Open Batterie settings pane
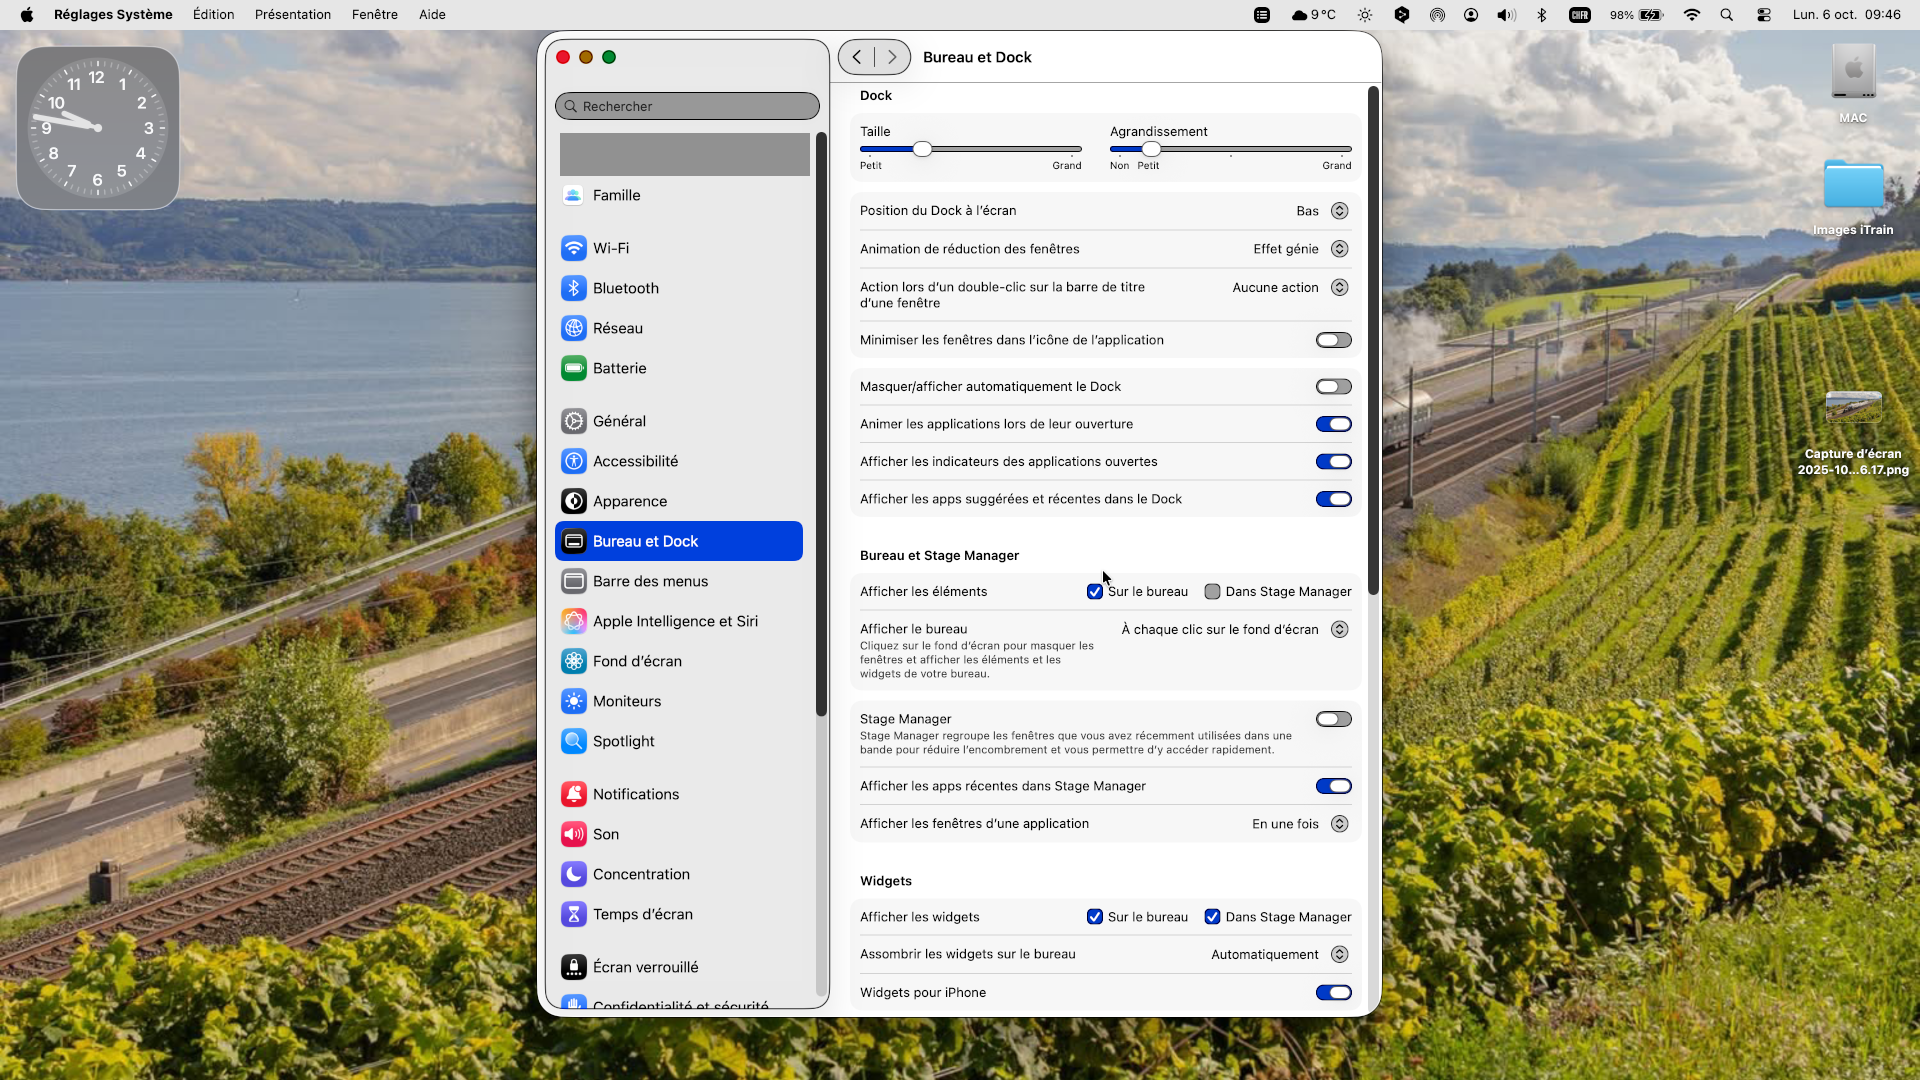The height and width of the screenshot is (1080, 1920). click(619, 368)
